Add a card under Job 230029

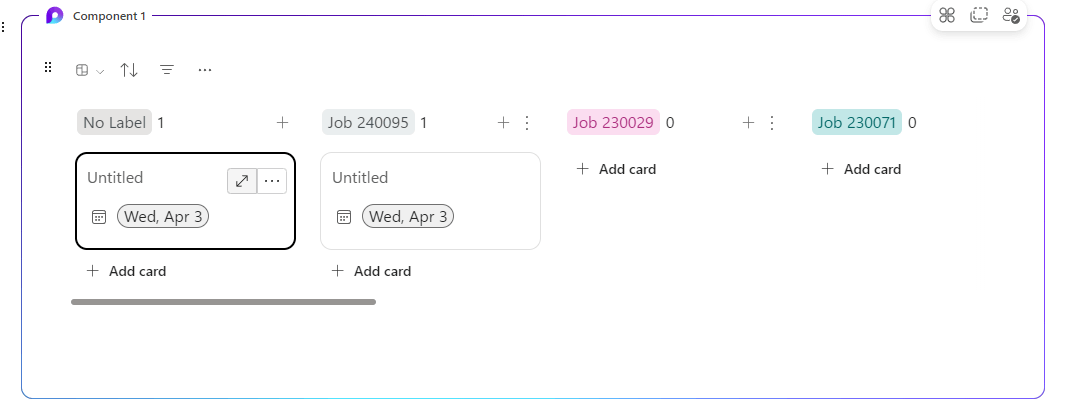pyautogui.click(x=617, y=169)
